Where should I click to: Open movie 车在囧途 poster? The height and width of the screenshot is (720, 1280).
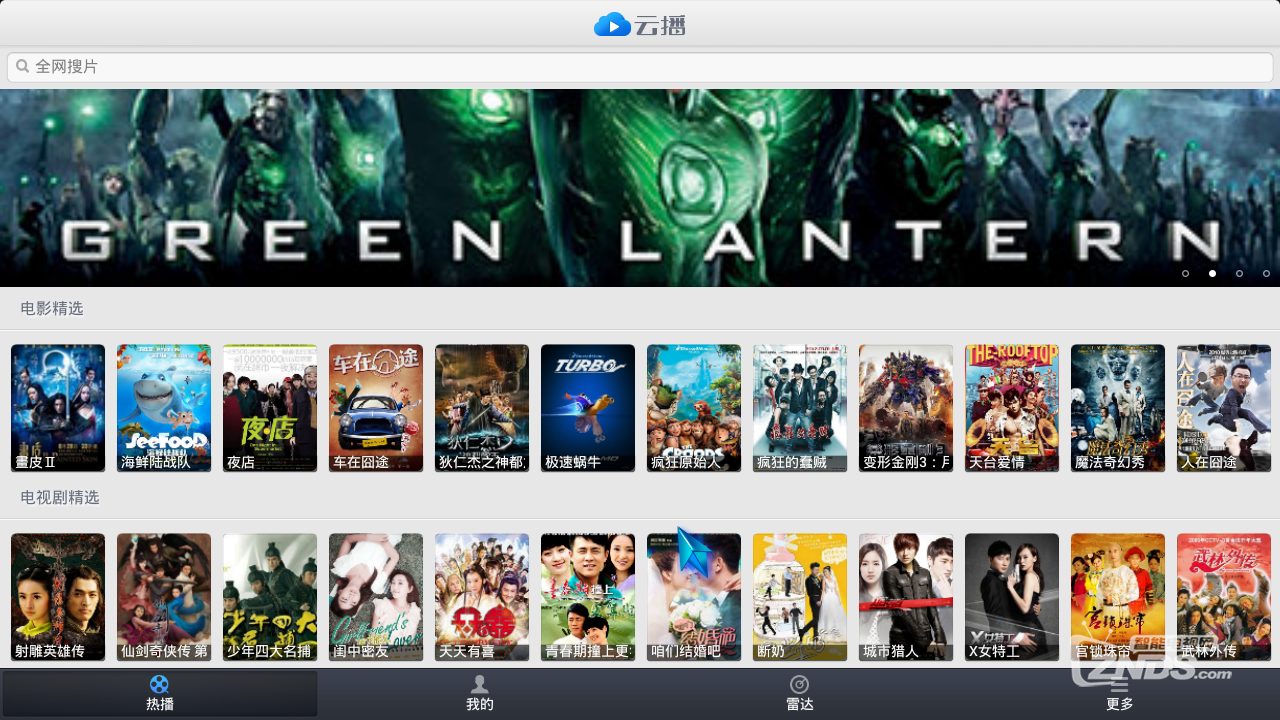pos(376,408)
